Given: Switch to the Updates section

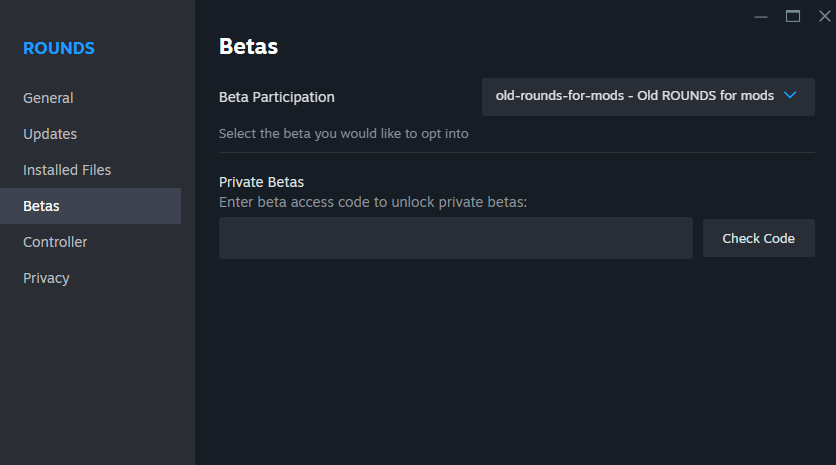Looking at the screenshot, I should (x=50, y=134).
